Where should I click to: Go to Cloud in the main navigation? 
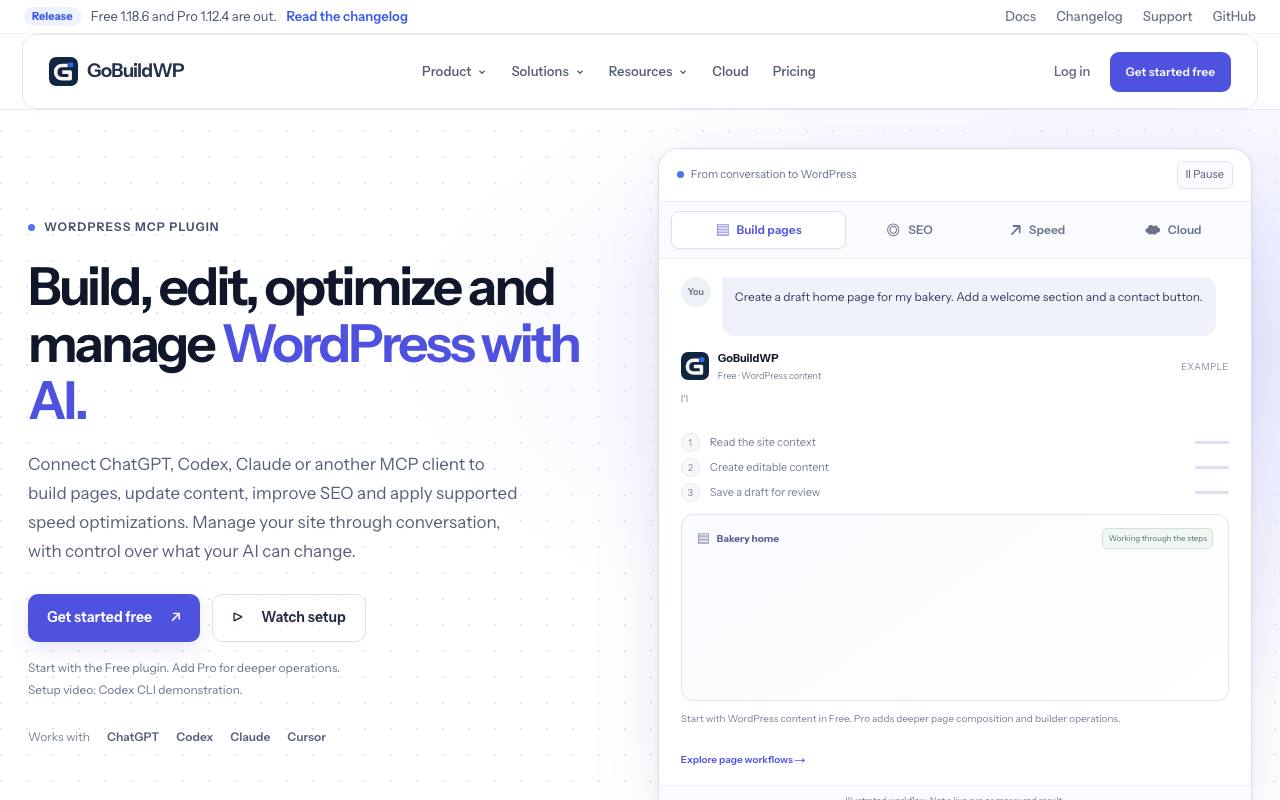pyautogui.click(x=730, y=71)
